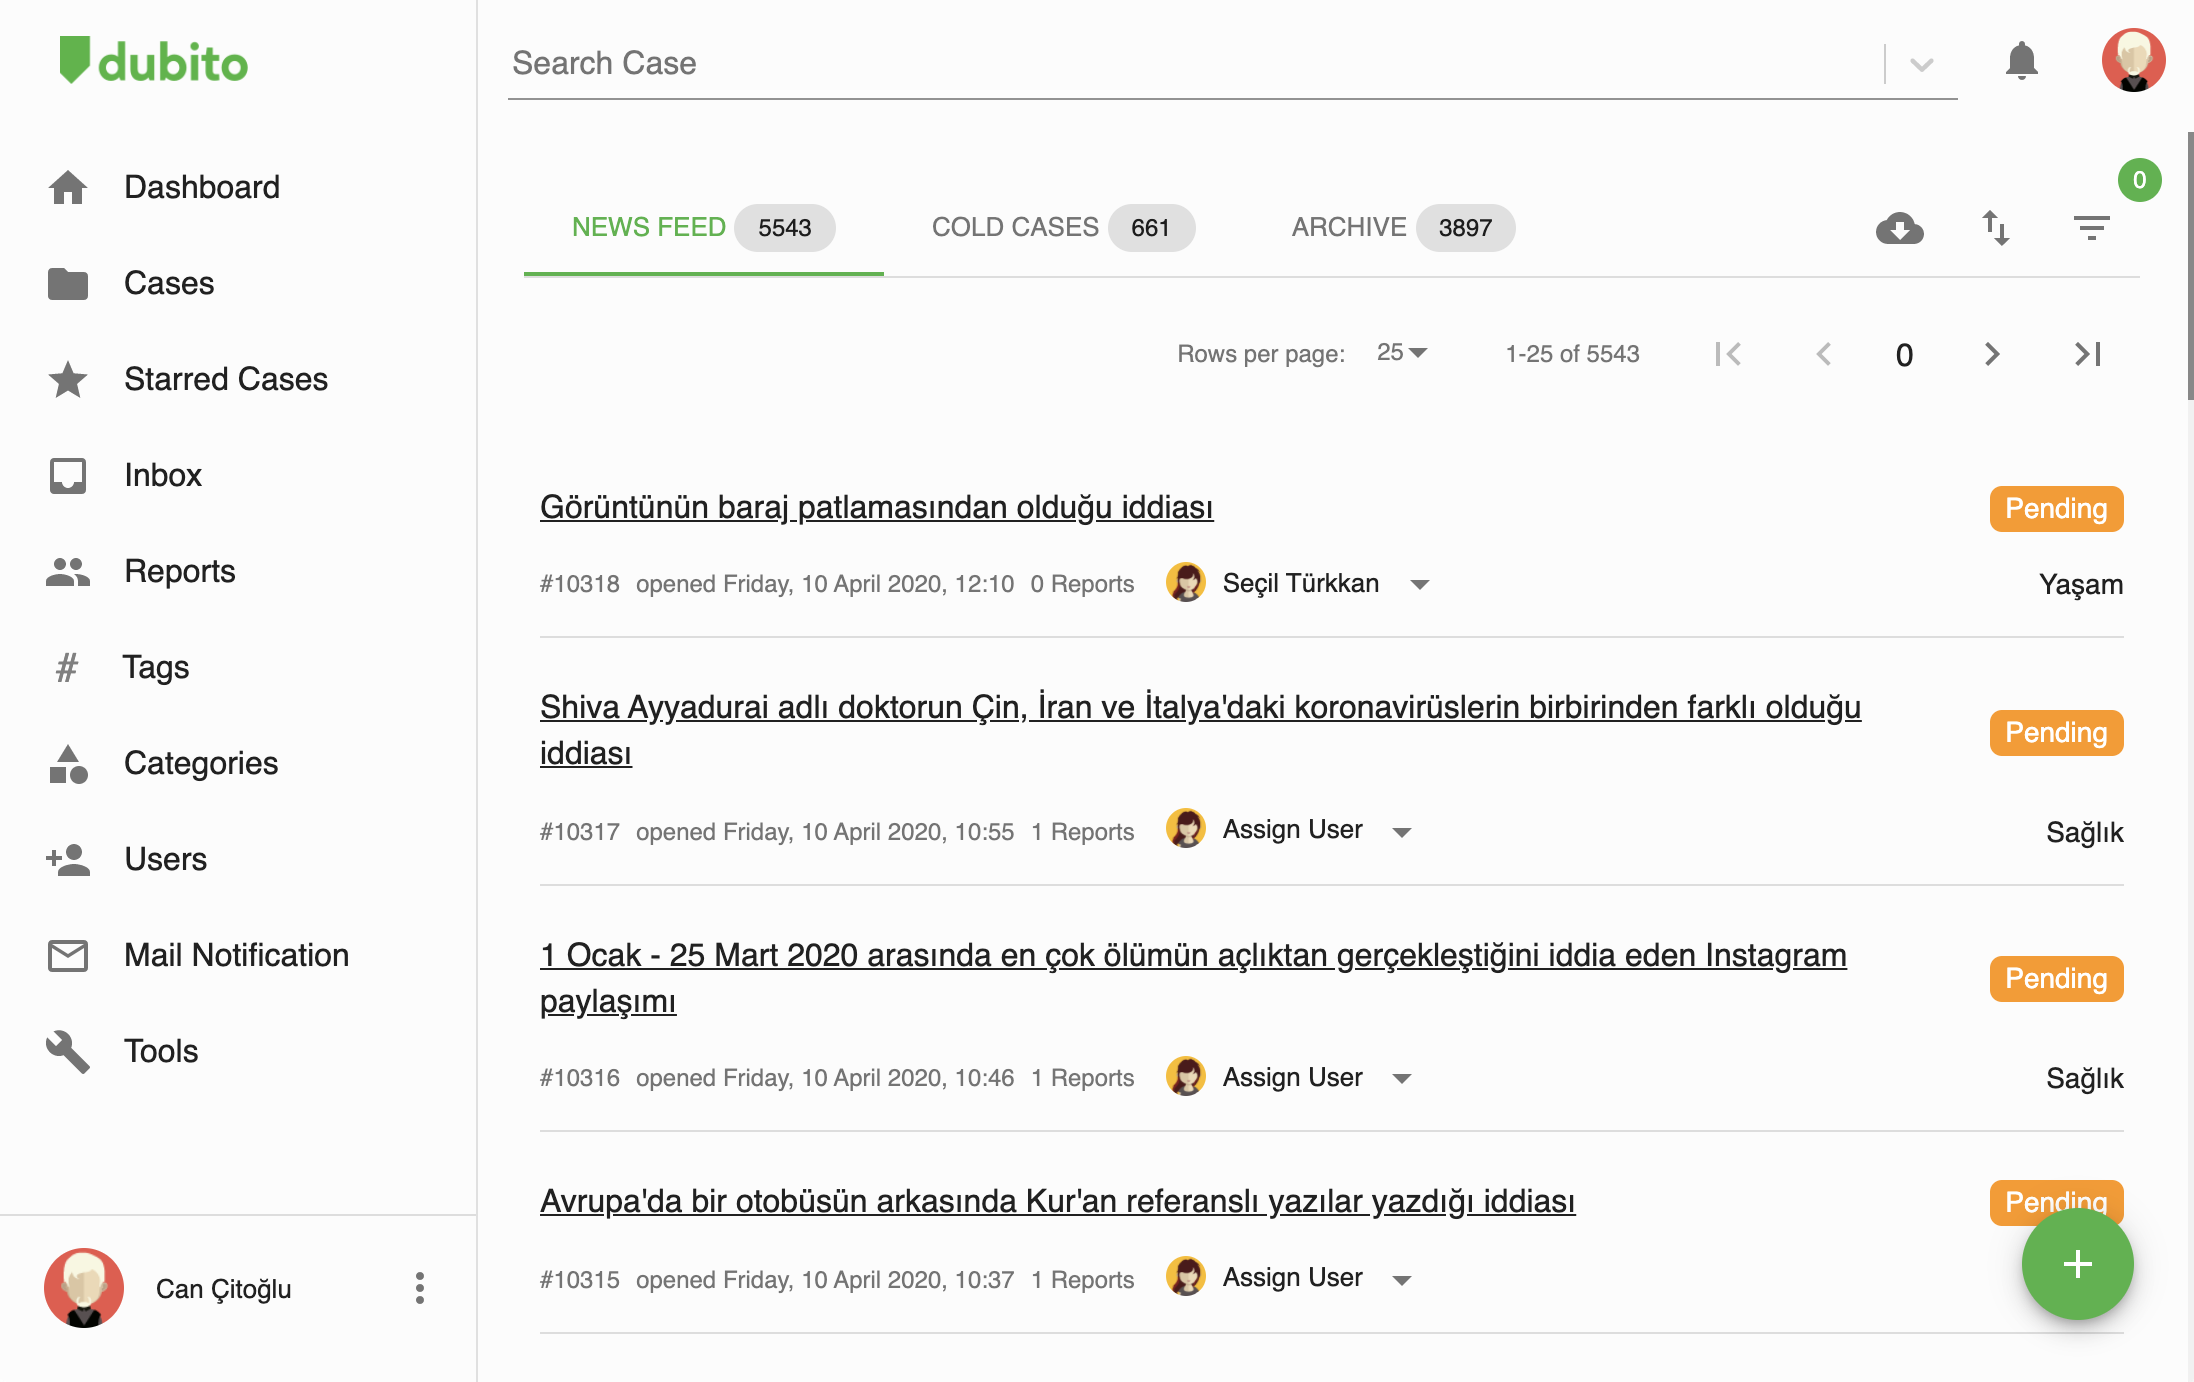Open case 'Görüntünün baraj patlamasından olduğu iddiası'

pyautogui.click(x=876, y=507)
